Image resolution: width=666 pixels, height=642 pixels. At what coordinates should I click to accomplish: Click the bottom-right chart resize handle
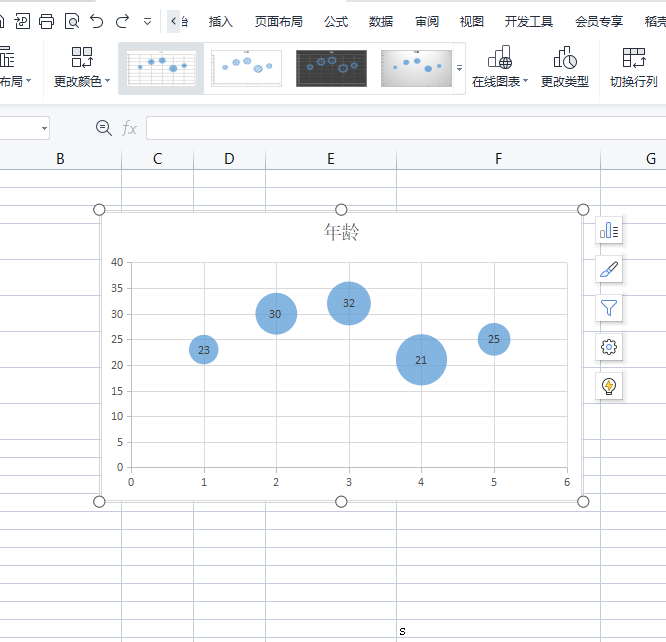pyautogui.click(x=583, y=502)
